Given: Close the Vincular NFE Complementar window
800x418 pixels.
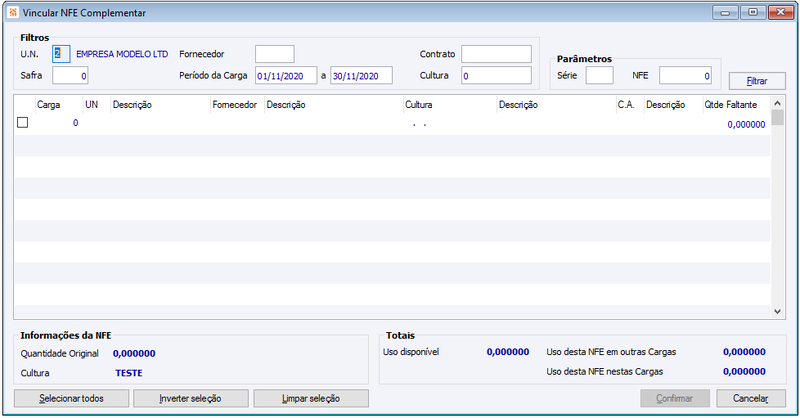Looking at the screenshot, I should (781, 12).
